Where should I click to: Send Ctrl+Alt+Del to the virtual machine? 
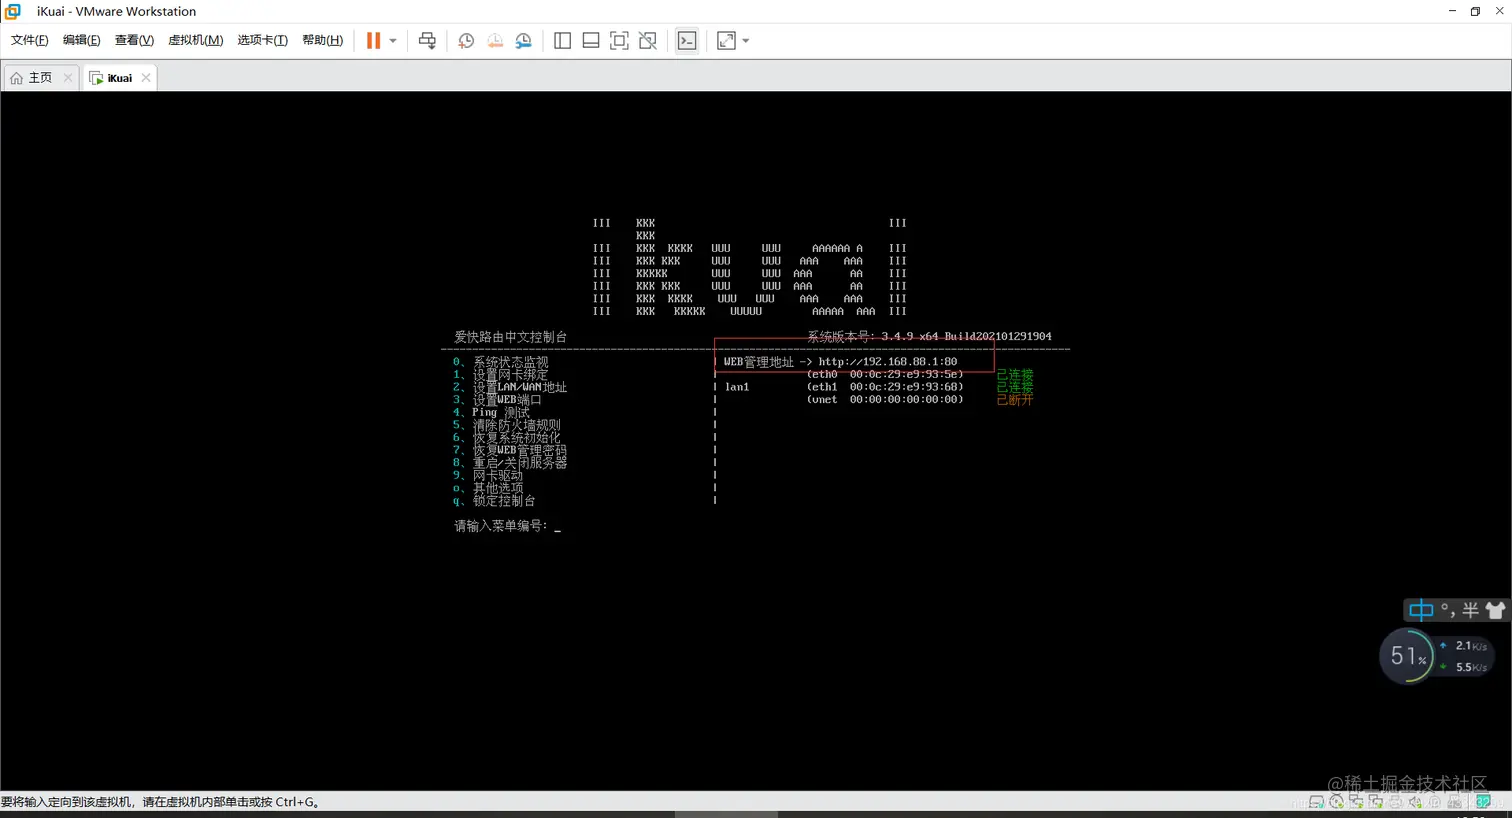(427, 41)
